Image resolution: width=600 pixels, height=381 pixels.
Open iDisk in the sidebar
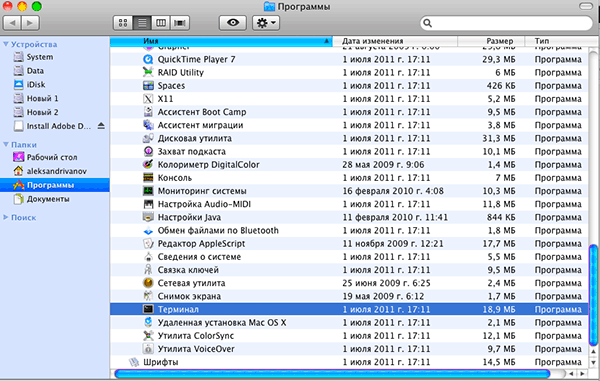pos(29,85)
